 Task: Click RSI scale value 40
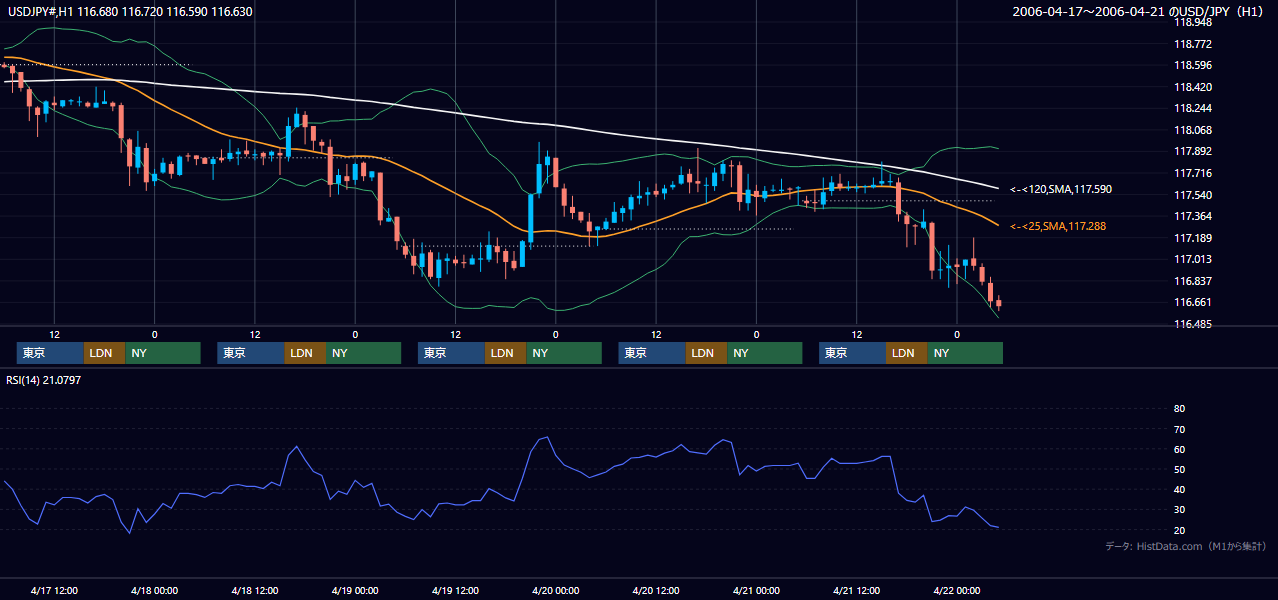[x=1179, y=490]
